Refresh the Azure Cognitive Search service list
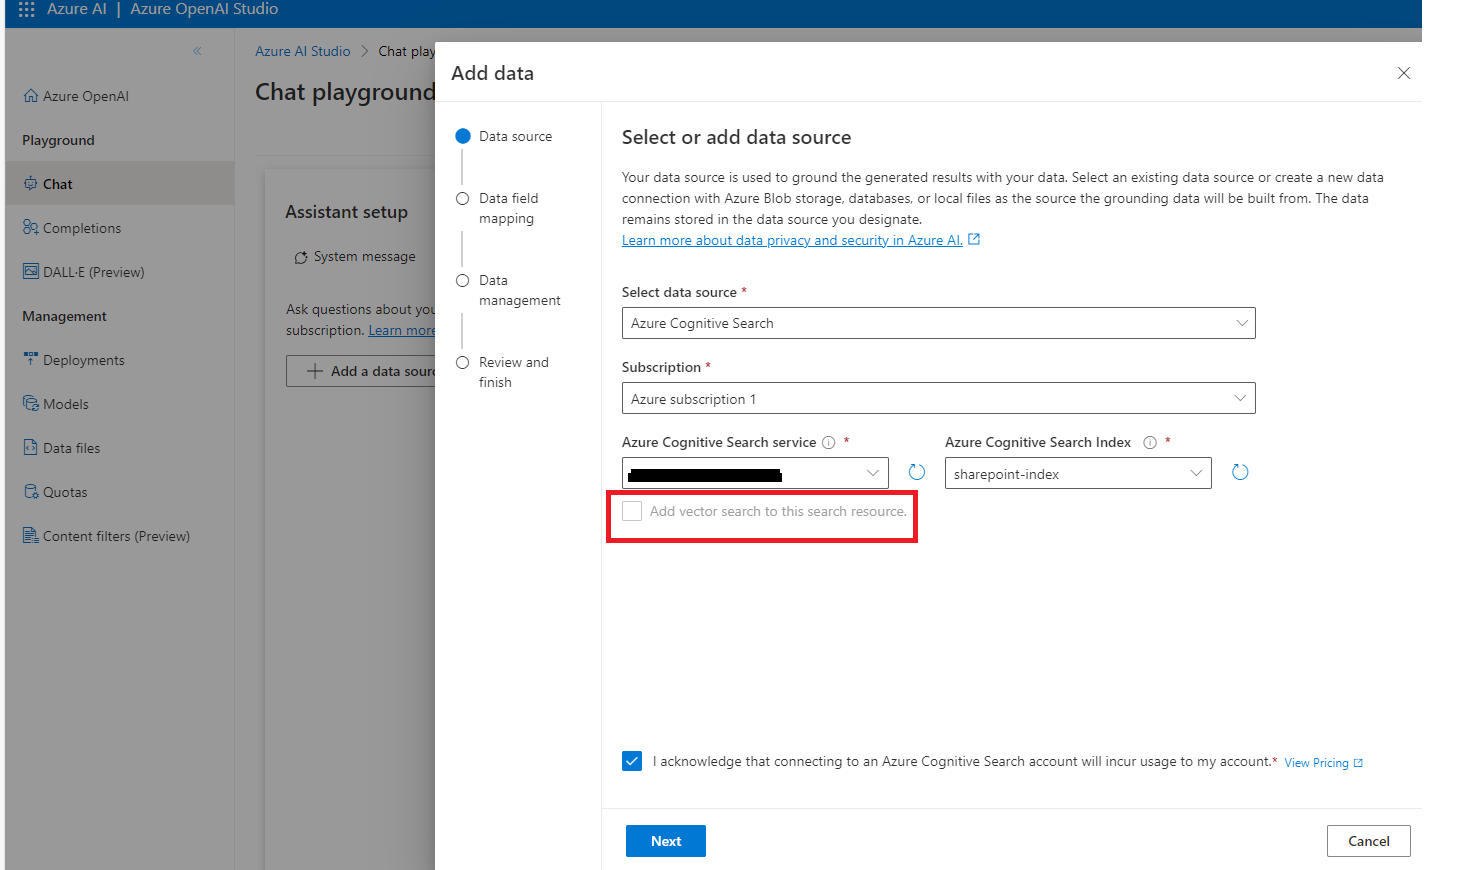This screenshot has width=1482, height=870. pyautogui.click(x=916, y=471)
